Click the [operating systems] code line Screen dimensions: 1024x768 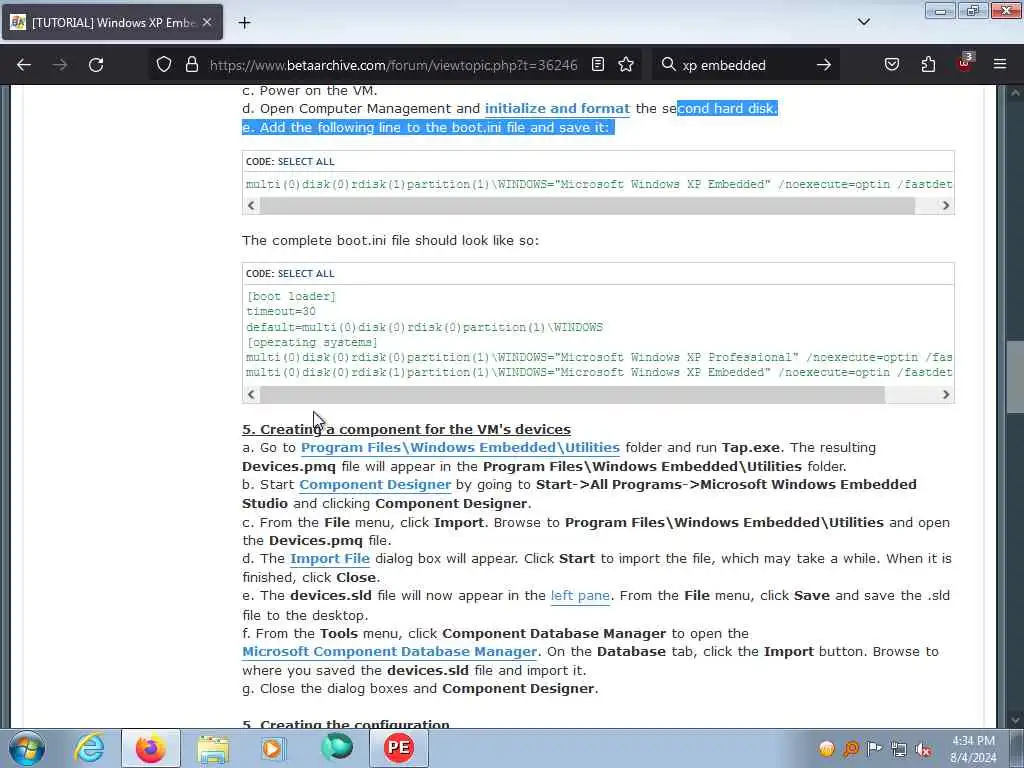[x=312, y=342]
